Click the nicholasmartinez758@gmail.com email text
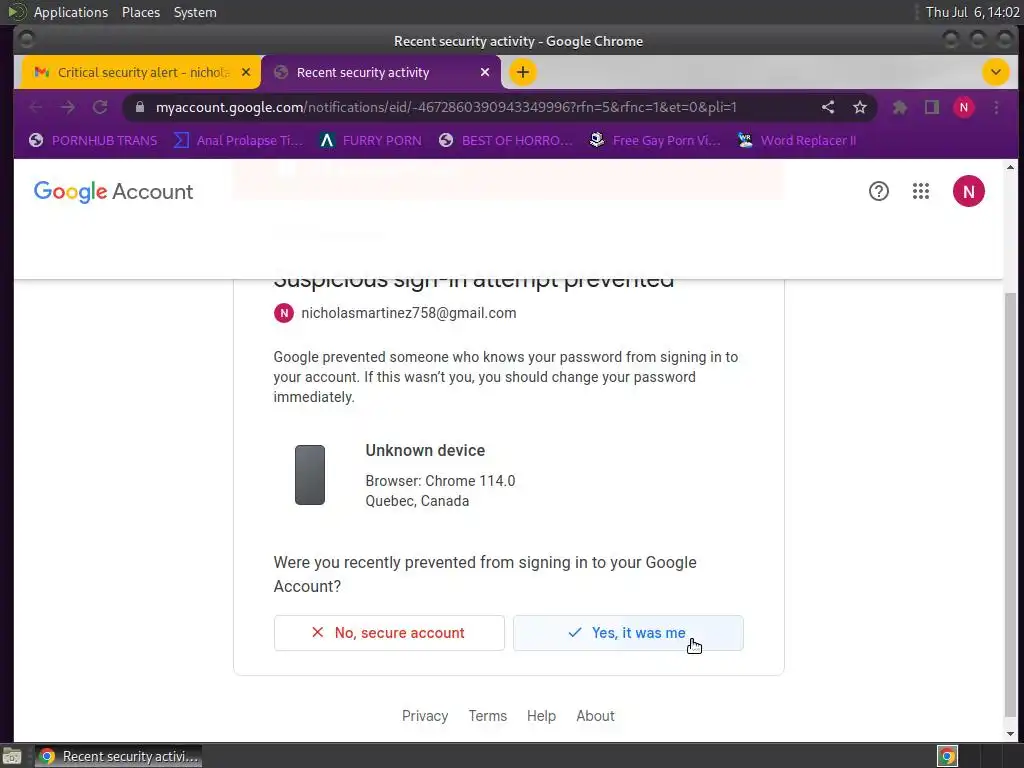 (x=409, y=313)
